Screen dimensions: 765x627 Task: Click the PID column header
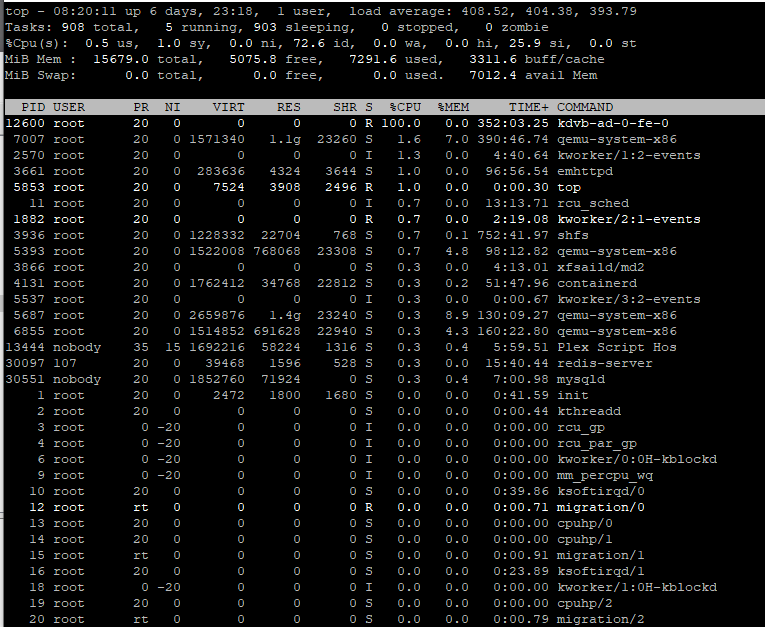coord(33,107)
